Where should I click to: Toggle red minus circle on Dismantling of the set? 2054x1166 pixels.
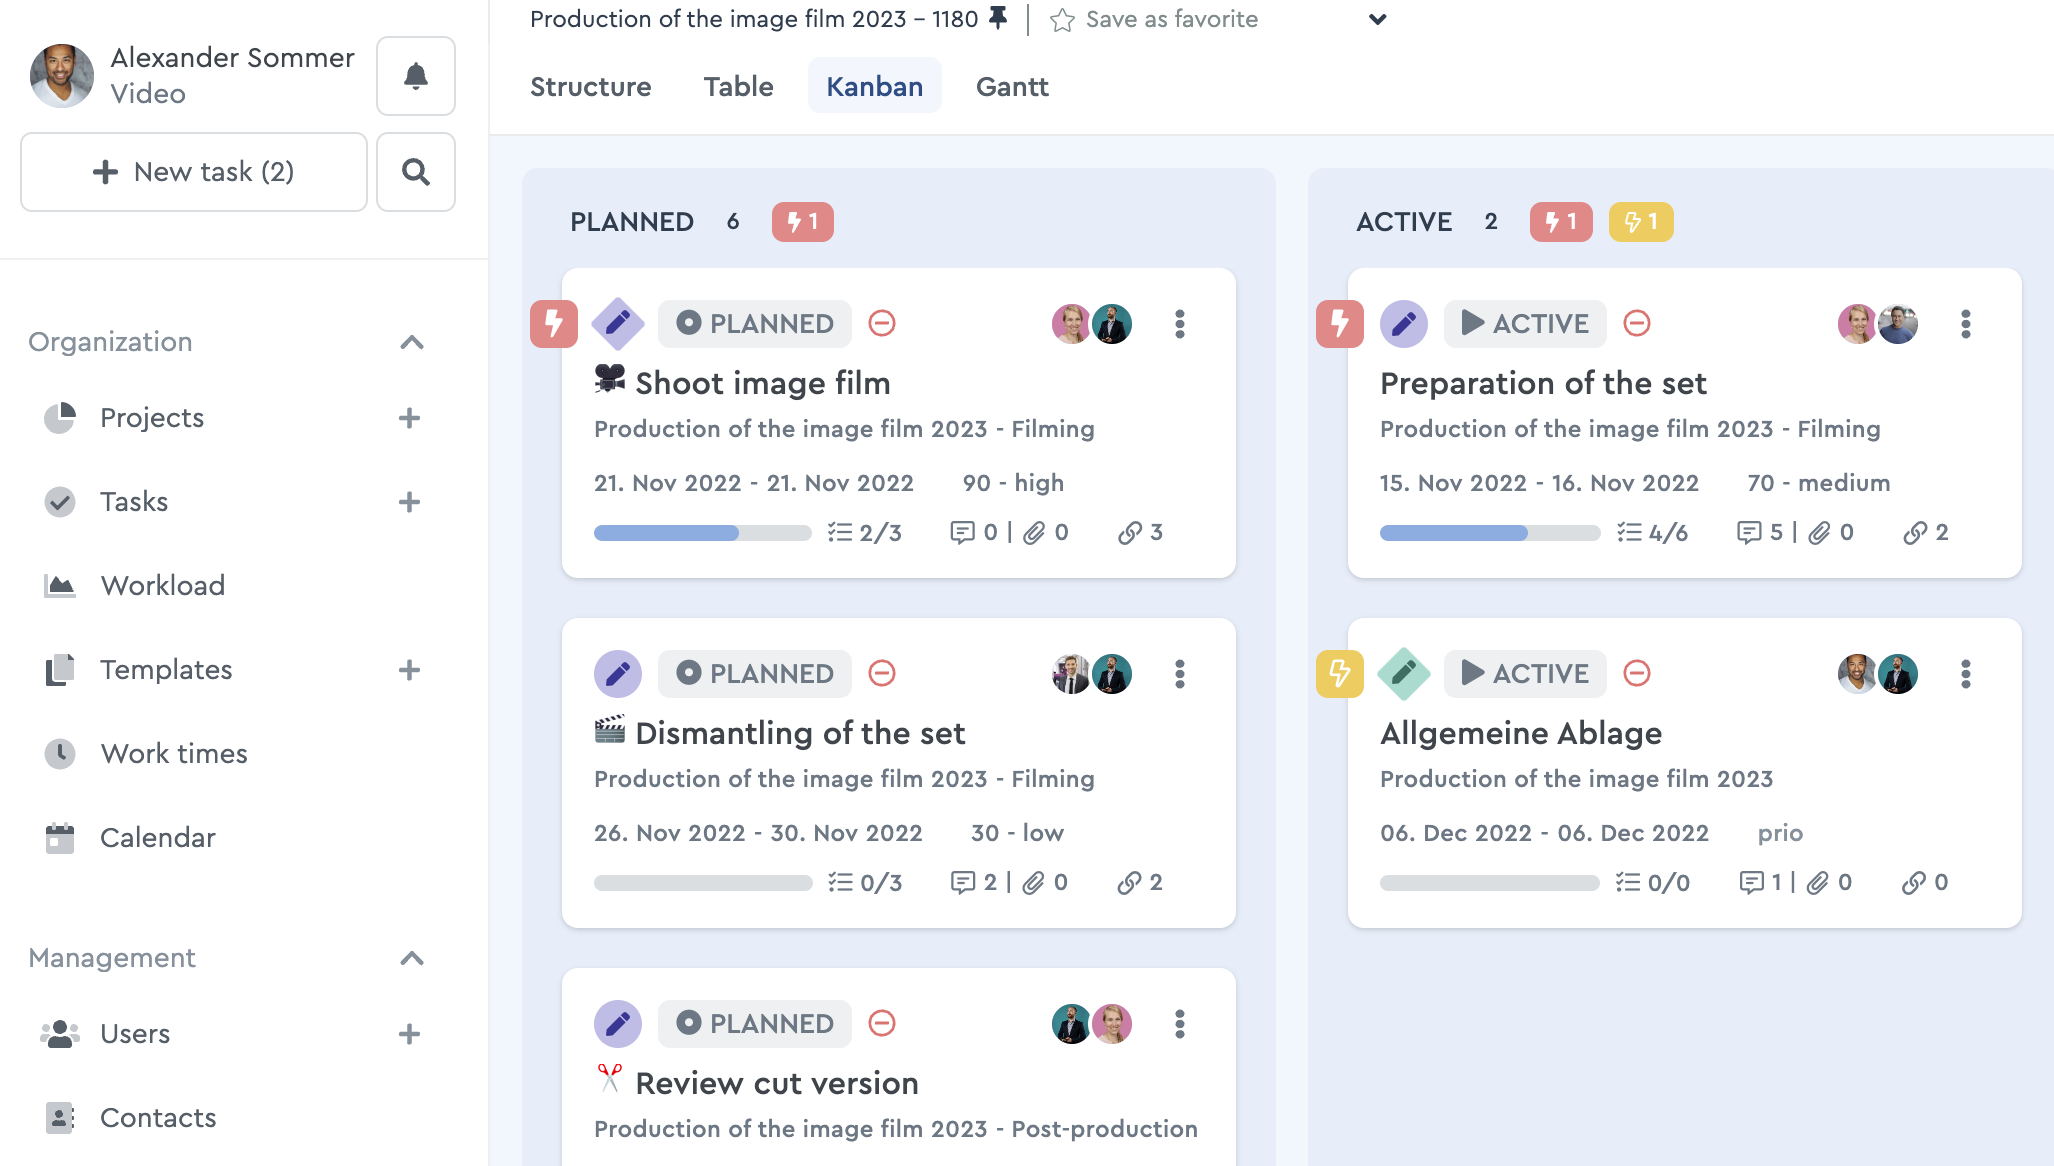(x=882, y=674)
